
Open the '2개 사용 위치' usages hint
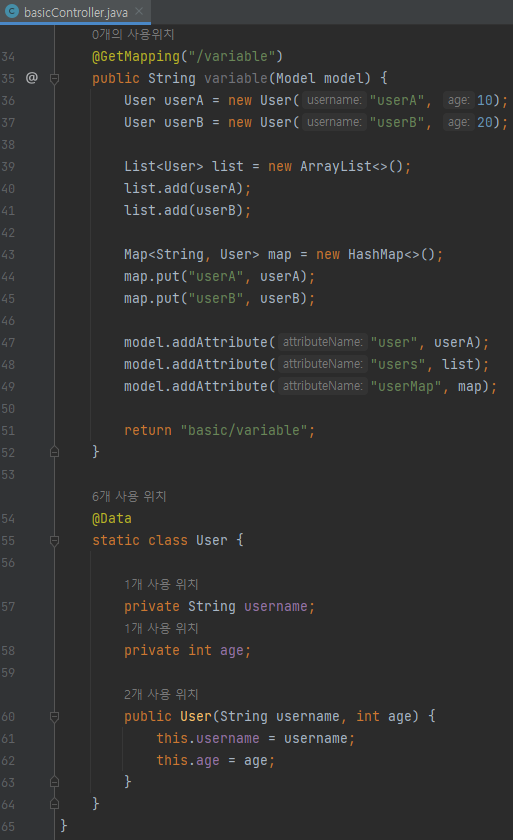(x=161, y=694)
